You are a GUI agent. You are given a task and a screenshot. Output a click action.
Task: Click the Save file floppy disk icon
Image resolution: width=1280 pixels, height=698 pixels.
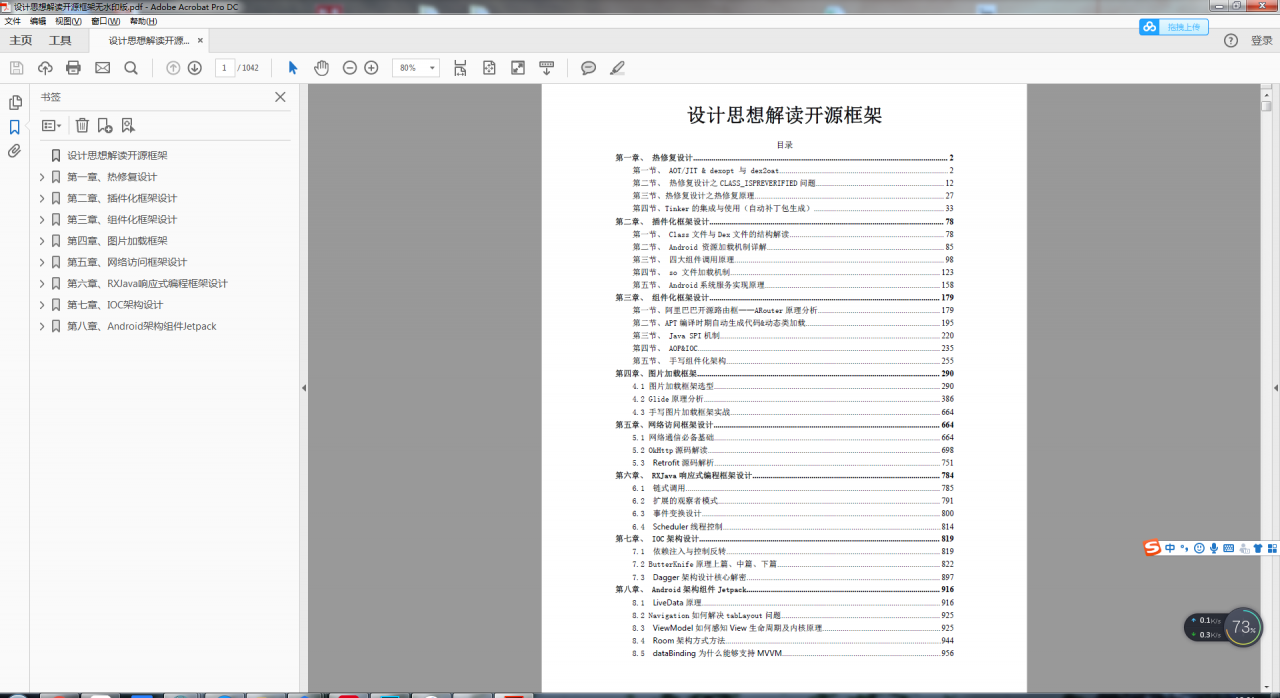tap(16, 68)
